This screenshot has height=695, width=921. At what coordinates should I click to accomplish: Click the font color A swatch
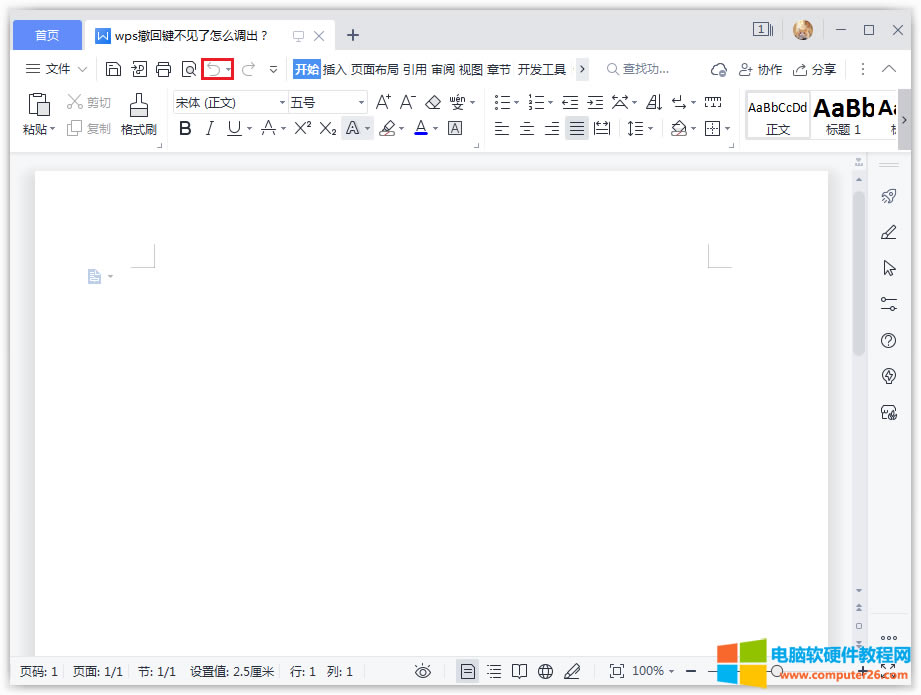(420, 128)
